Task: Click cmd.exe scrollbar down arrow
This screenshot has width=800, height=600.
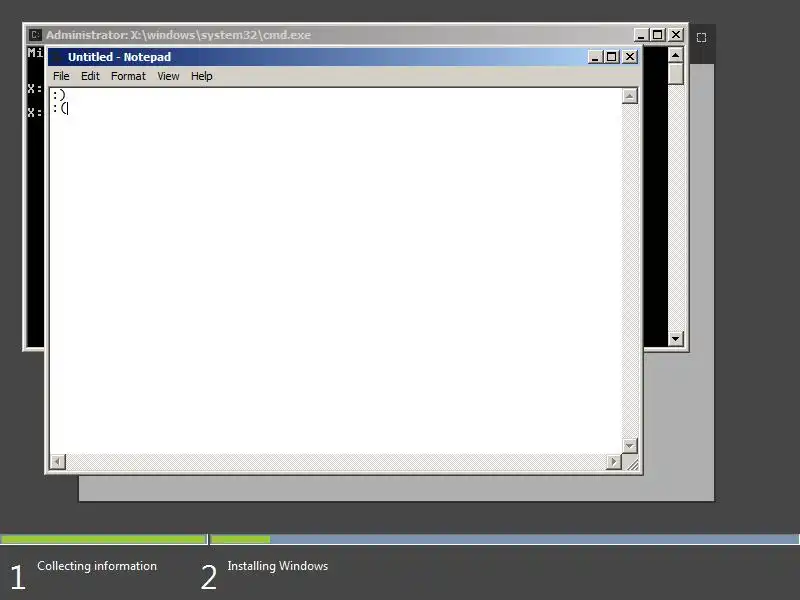Action: point(676,338)
